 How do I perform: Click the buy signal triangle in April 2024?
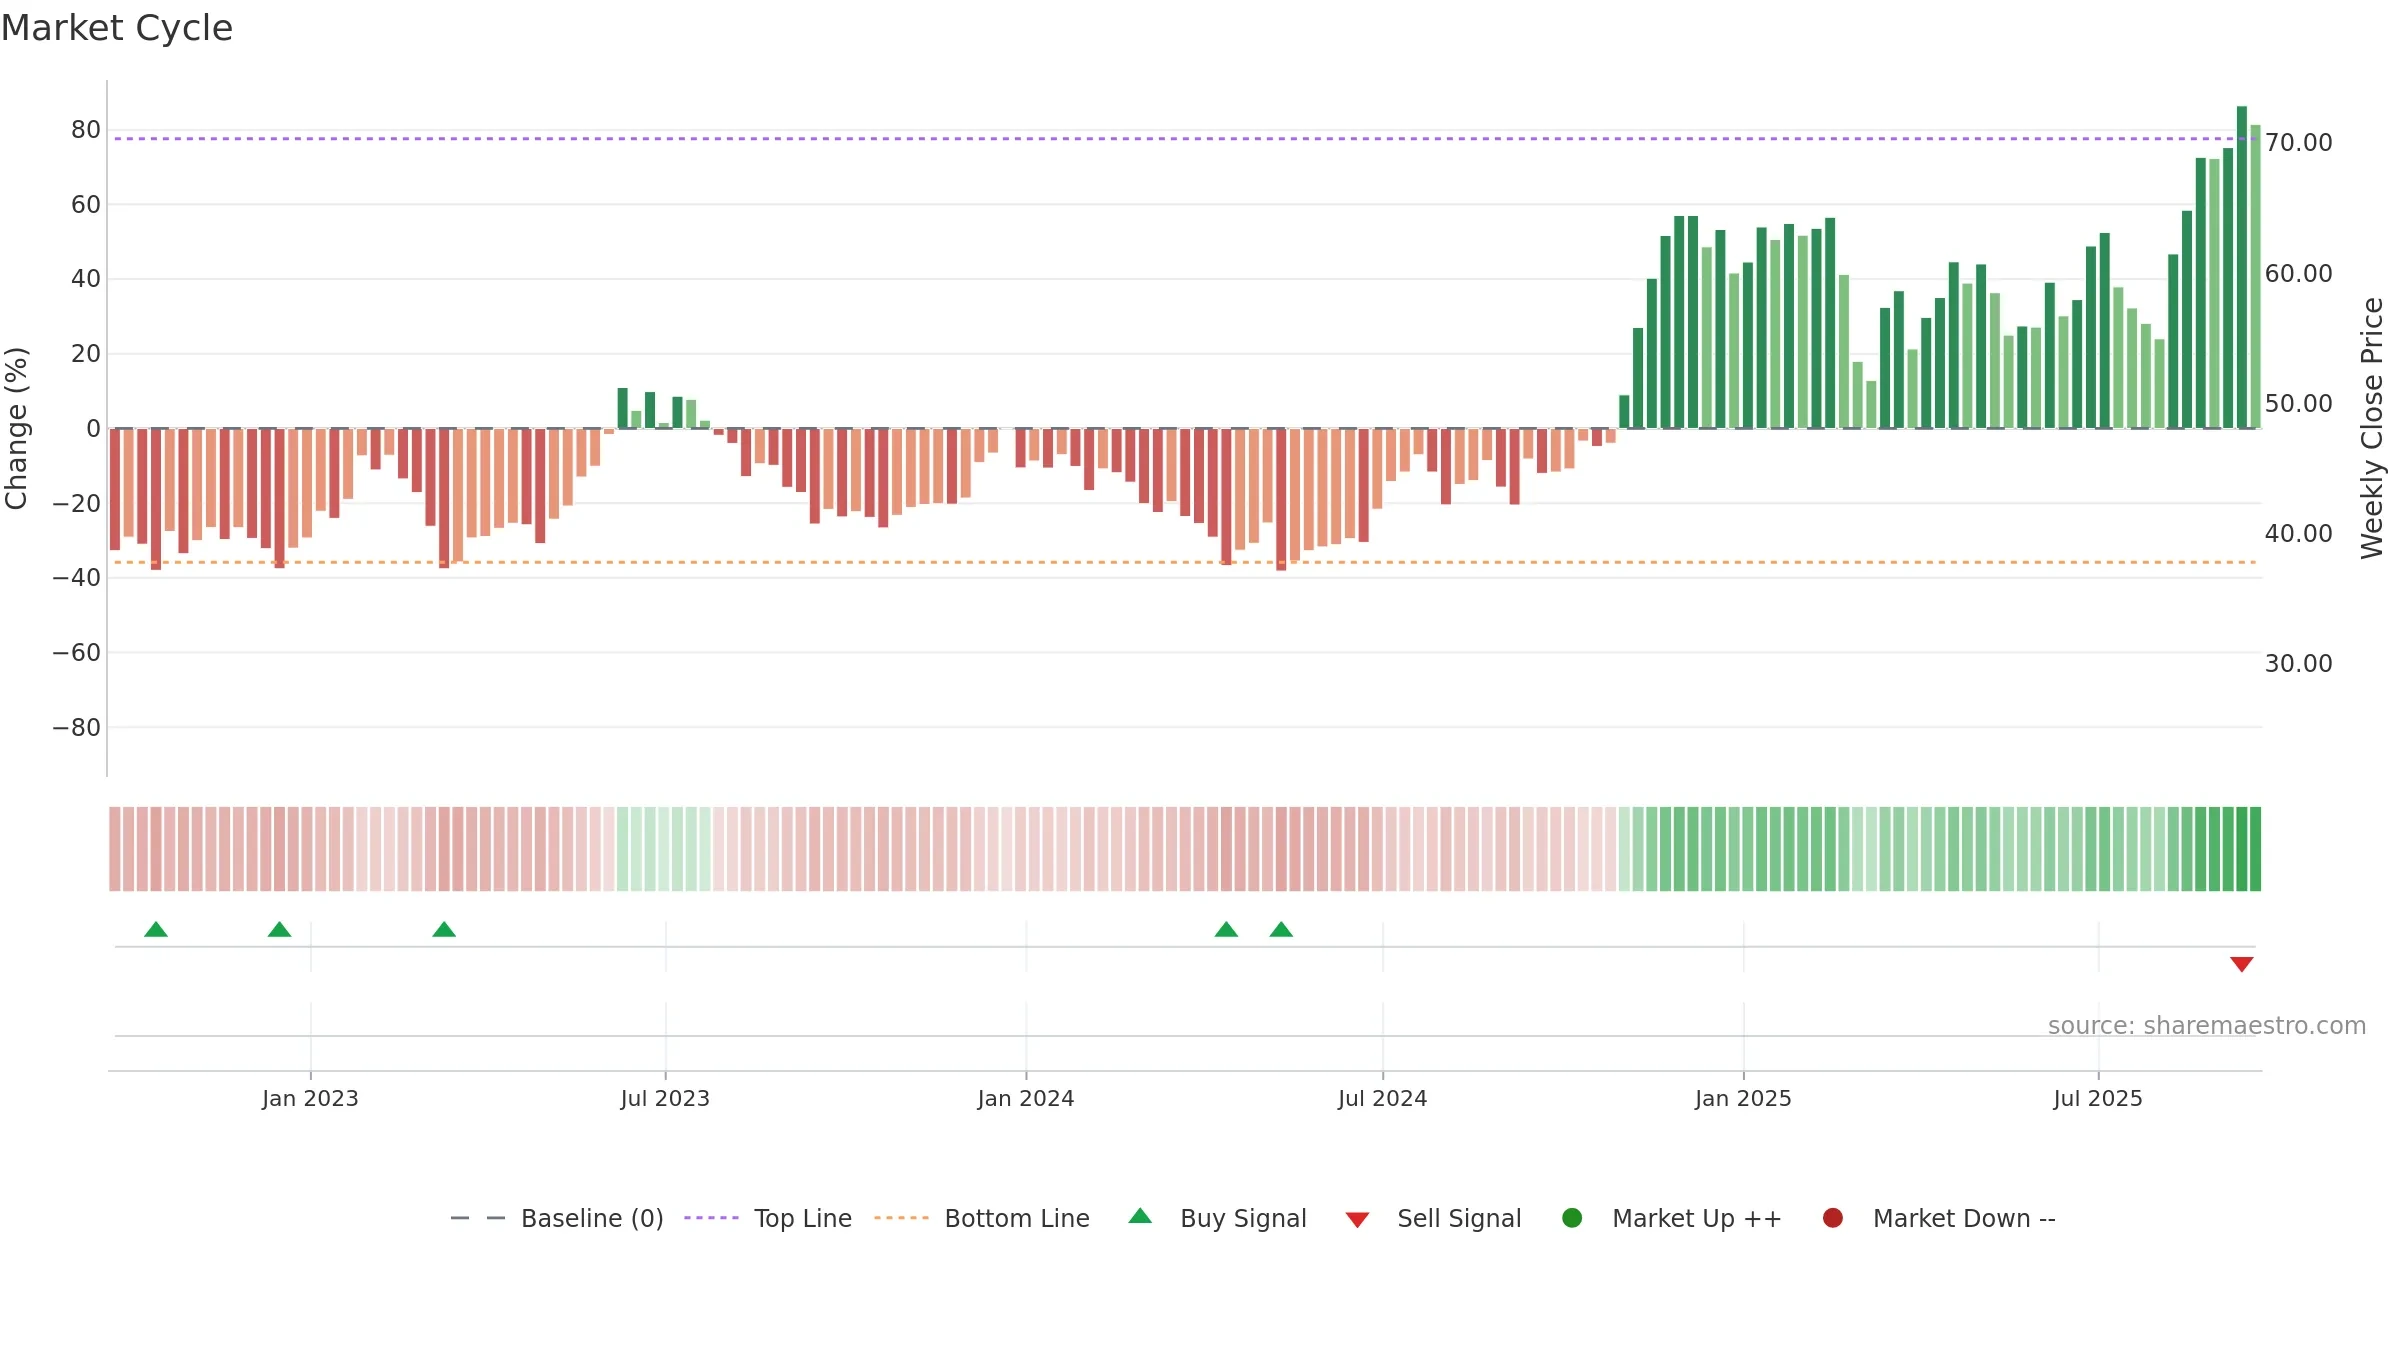pyautogui.click(x=1226, y=930)
